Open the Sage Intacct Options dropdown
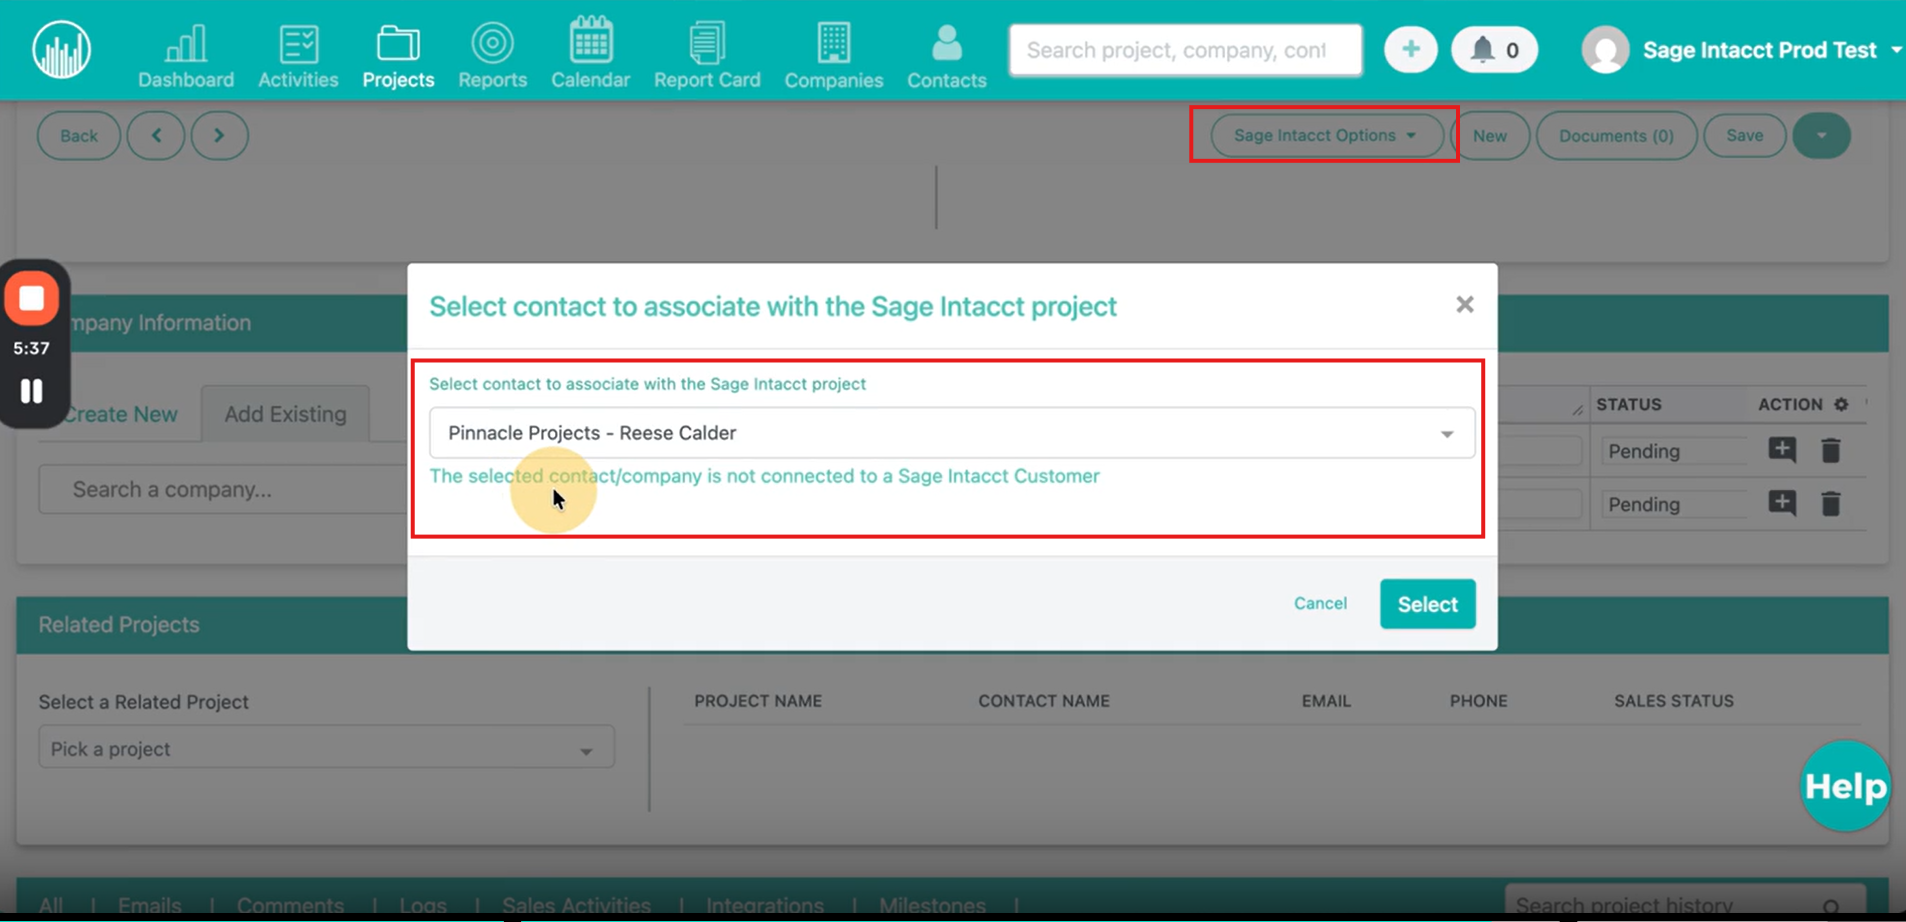Image resolution: width=1906 pixels, height=922 pixels. click(x=1324, y=136)
